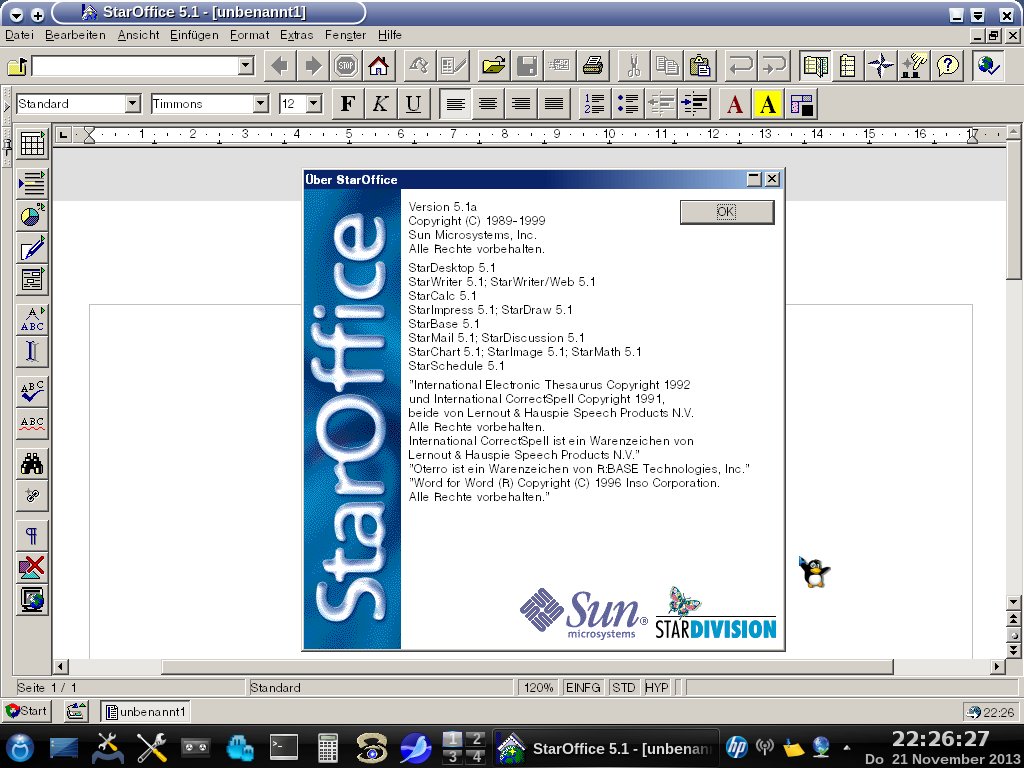Click the numbered list icon
This screenshot has width=1024, height=768.
click(x=594, y=104)
